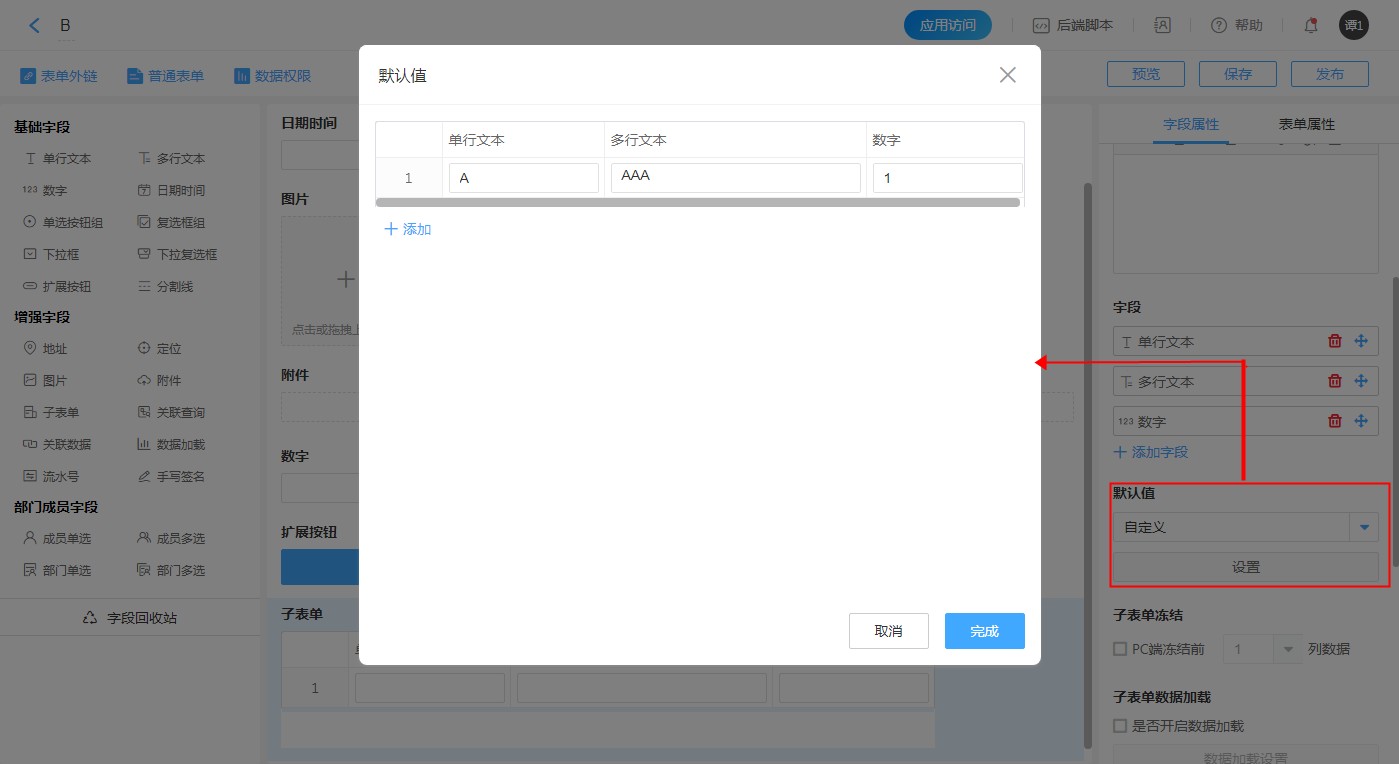Click the notification bell icon
Screen dimensions: 1399x764
1310,26
